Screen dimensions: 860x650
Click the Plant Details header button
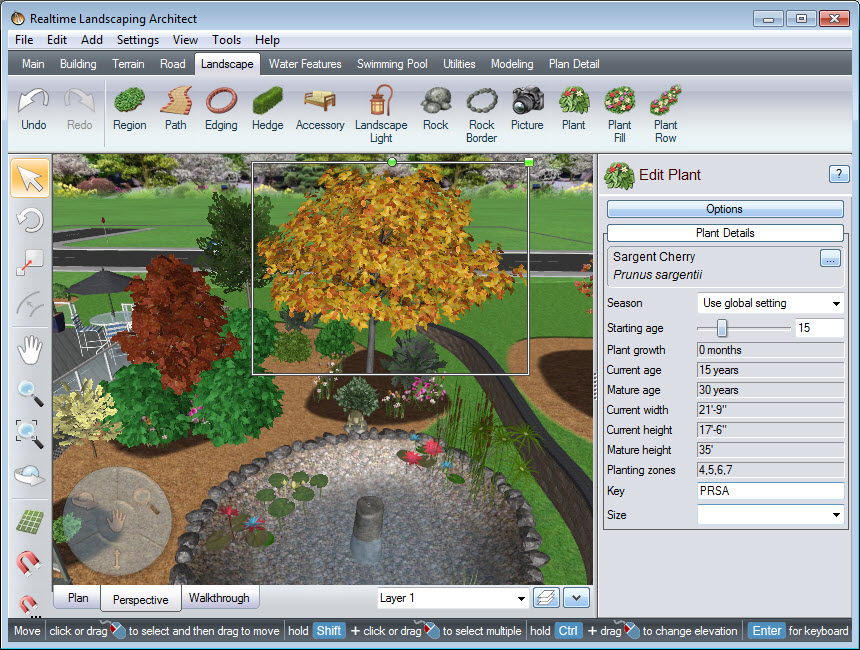pos(725,233)
